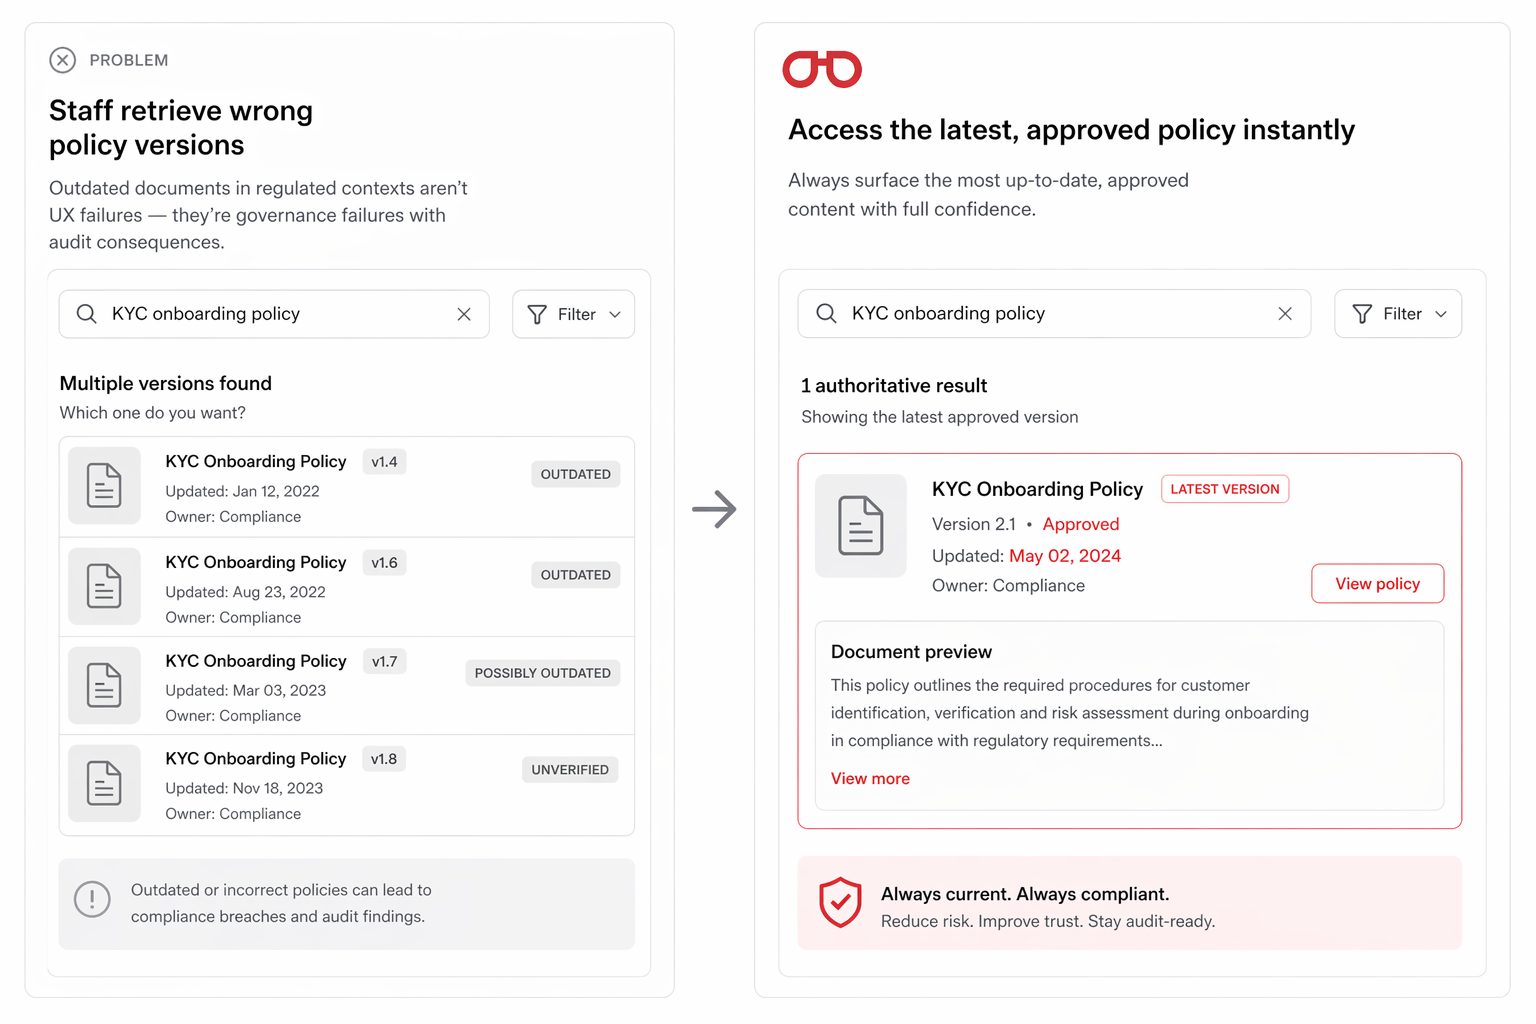The width and height of the screenshot is (1536, 1024).
Task: Click the red shield checkmark icon
Action: (x=840, y=902)
